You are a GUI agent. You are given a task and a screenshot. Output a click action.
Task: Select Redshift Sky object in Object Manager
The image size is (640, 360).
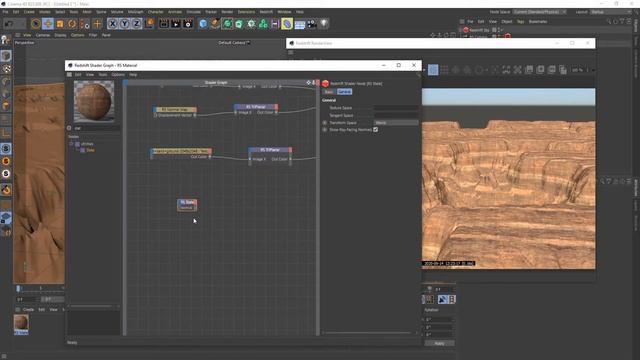pyautogui.click(x=479, y=30)
